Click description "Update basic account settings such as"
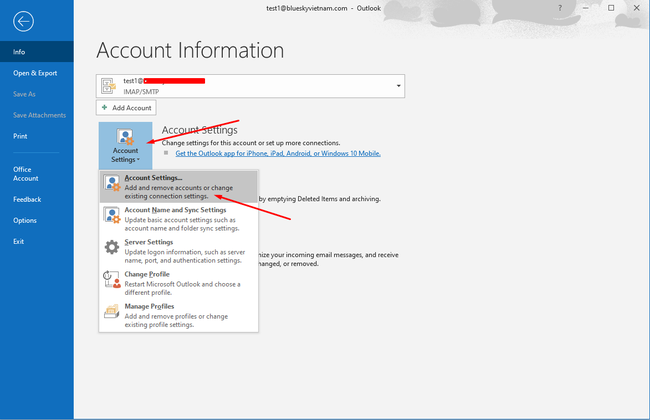Image resolution: width=650 pixels, height=420 pixels. pos(180,220)
